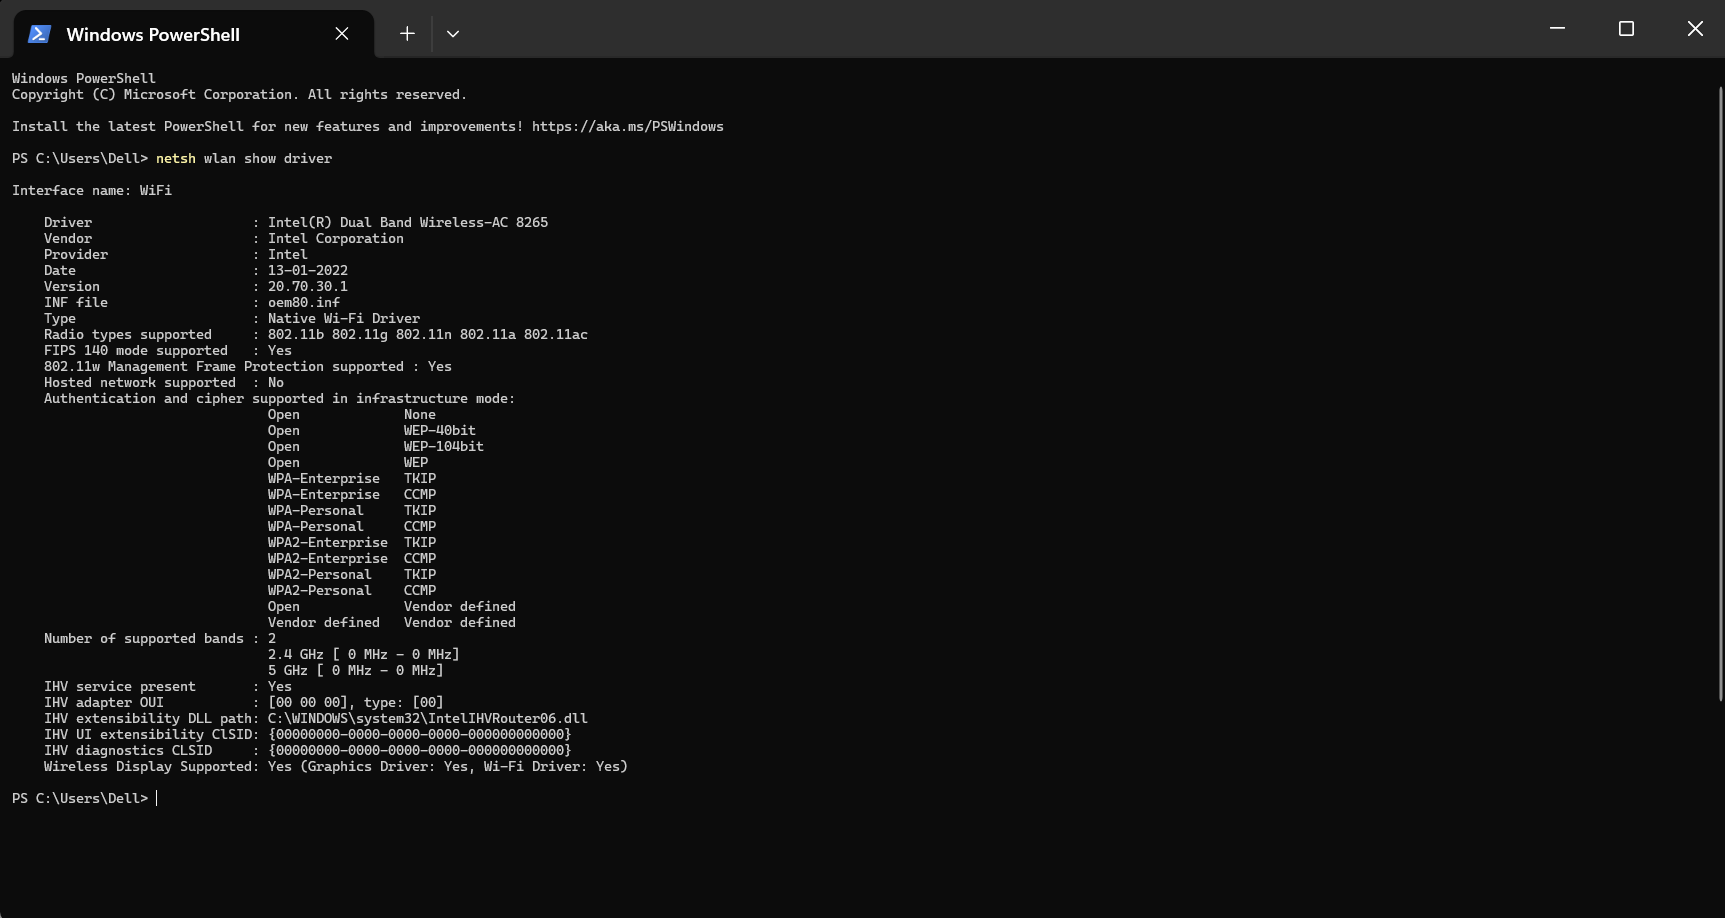This screenshot has height=918, width=1725.
Task: Click the 'WPA2-Personal' CCMP row
Action: pos(352,591)
